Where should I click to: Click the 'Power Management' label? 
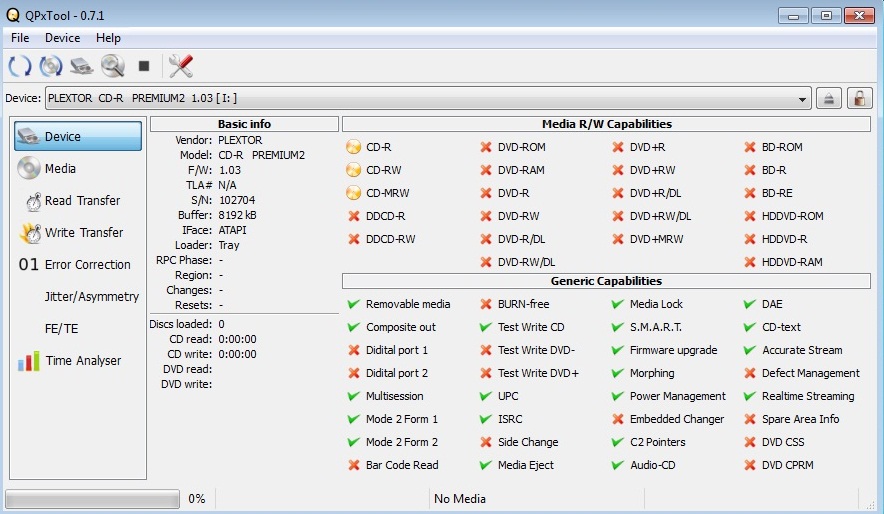click(x=678, y=396)
